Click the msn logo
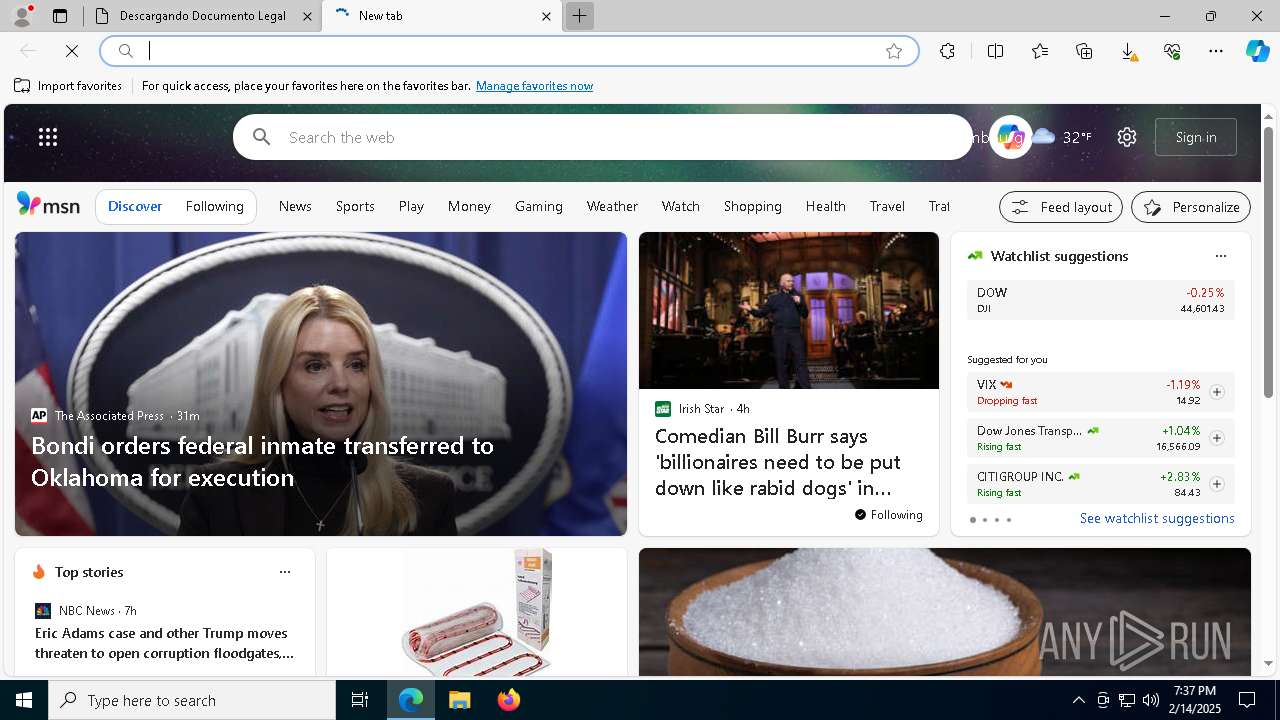 pos(48,205)
